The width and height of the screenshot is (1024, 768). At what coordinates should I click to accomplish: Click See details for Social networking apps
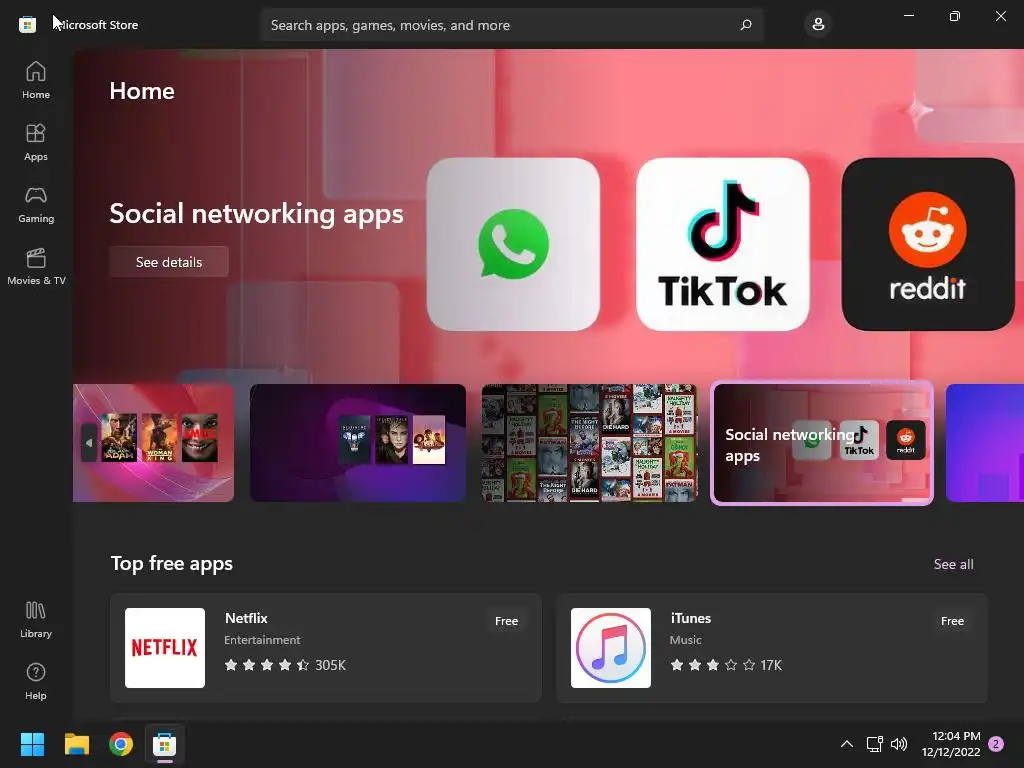[169, 262]
